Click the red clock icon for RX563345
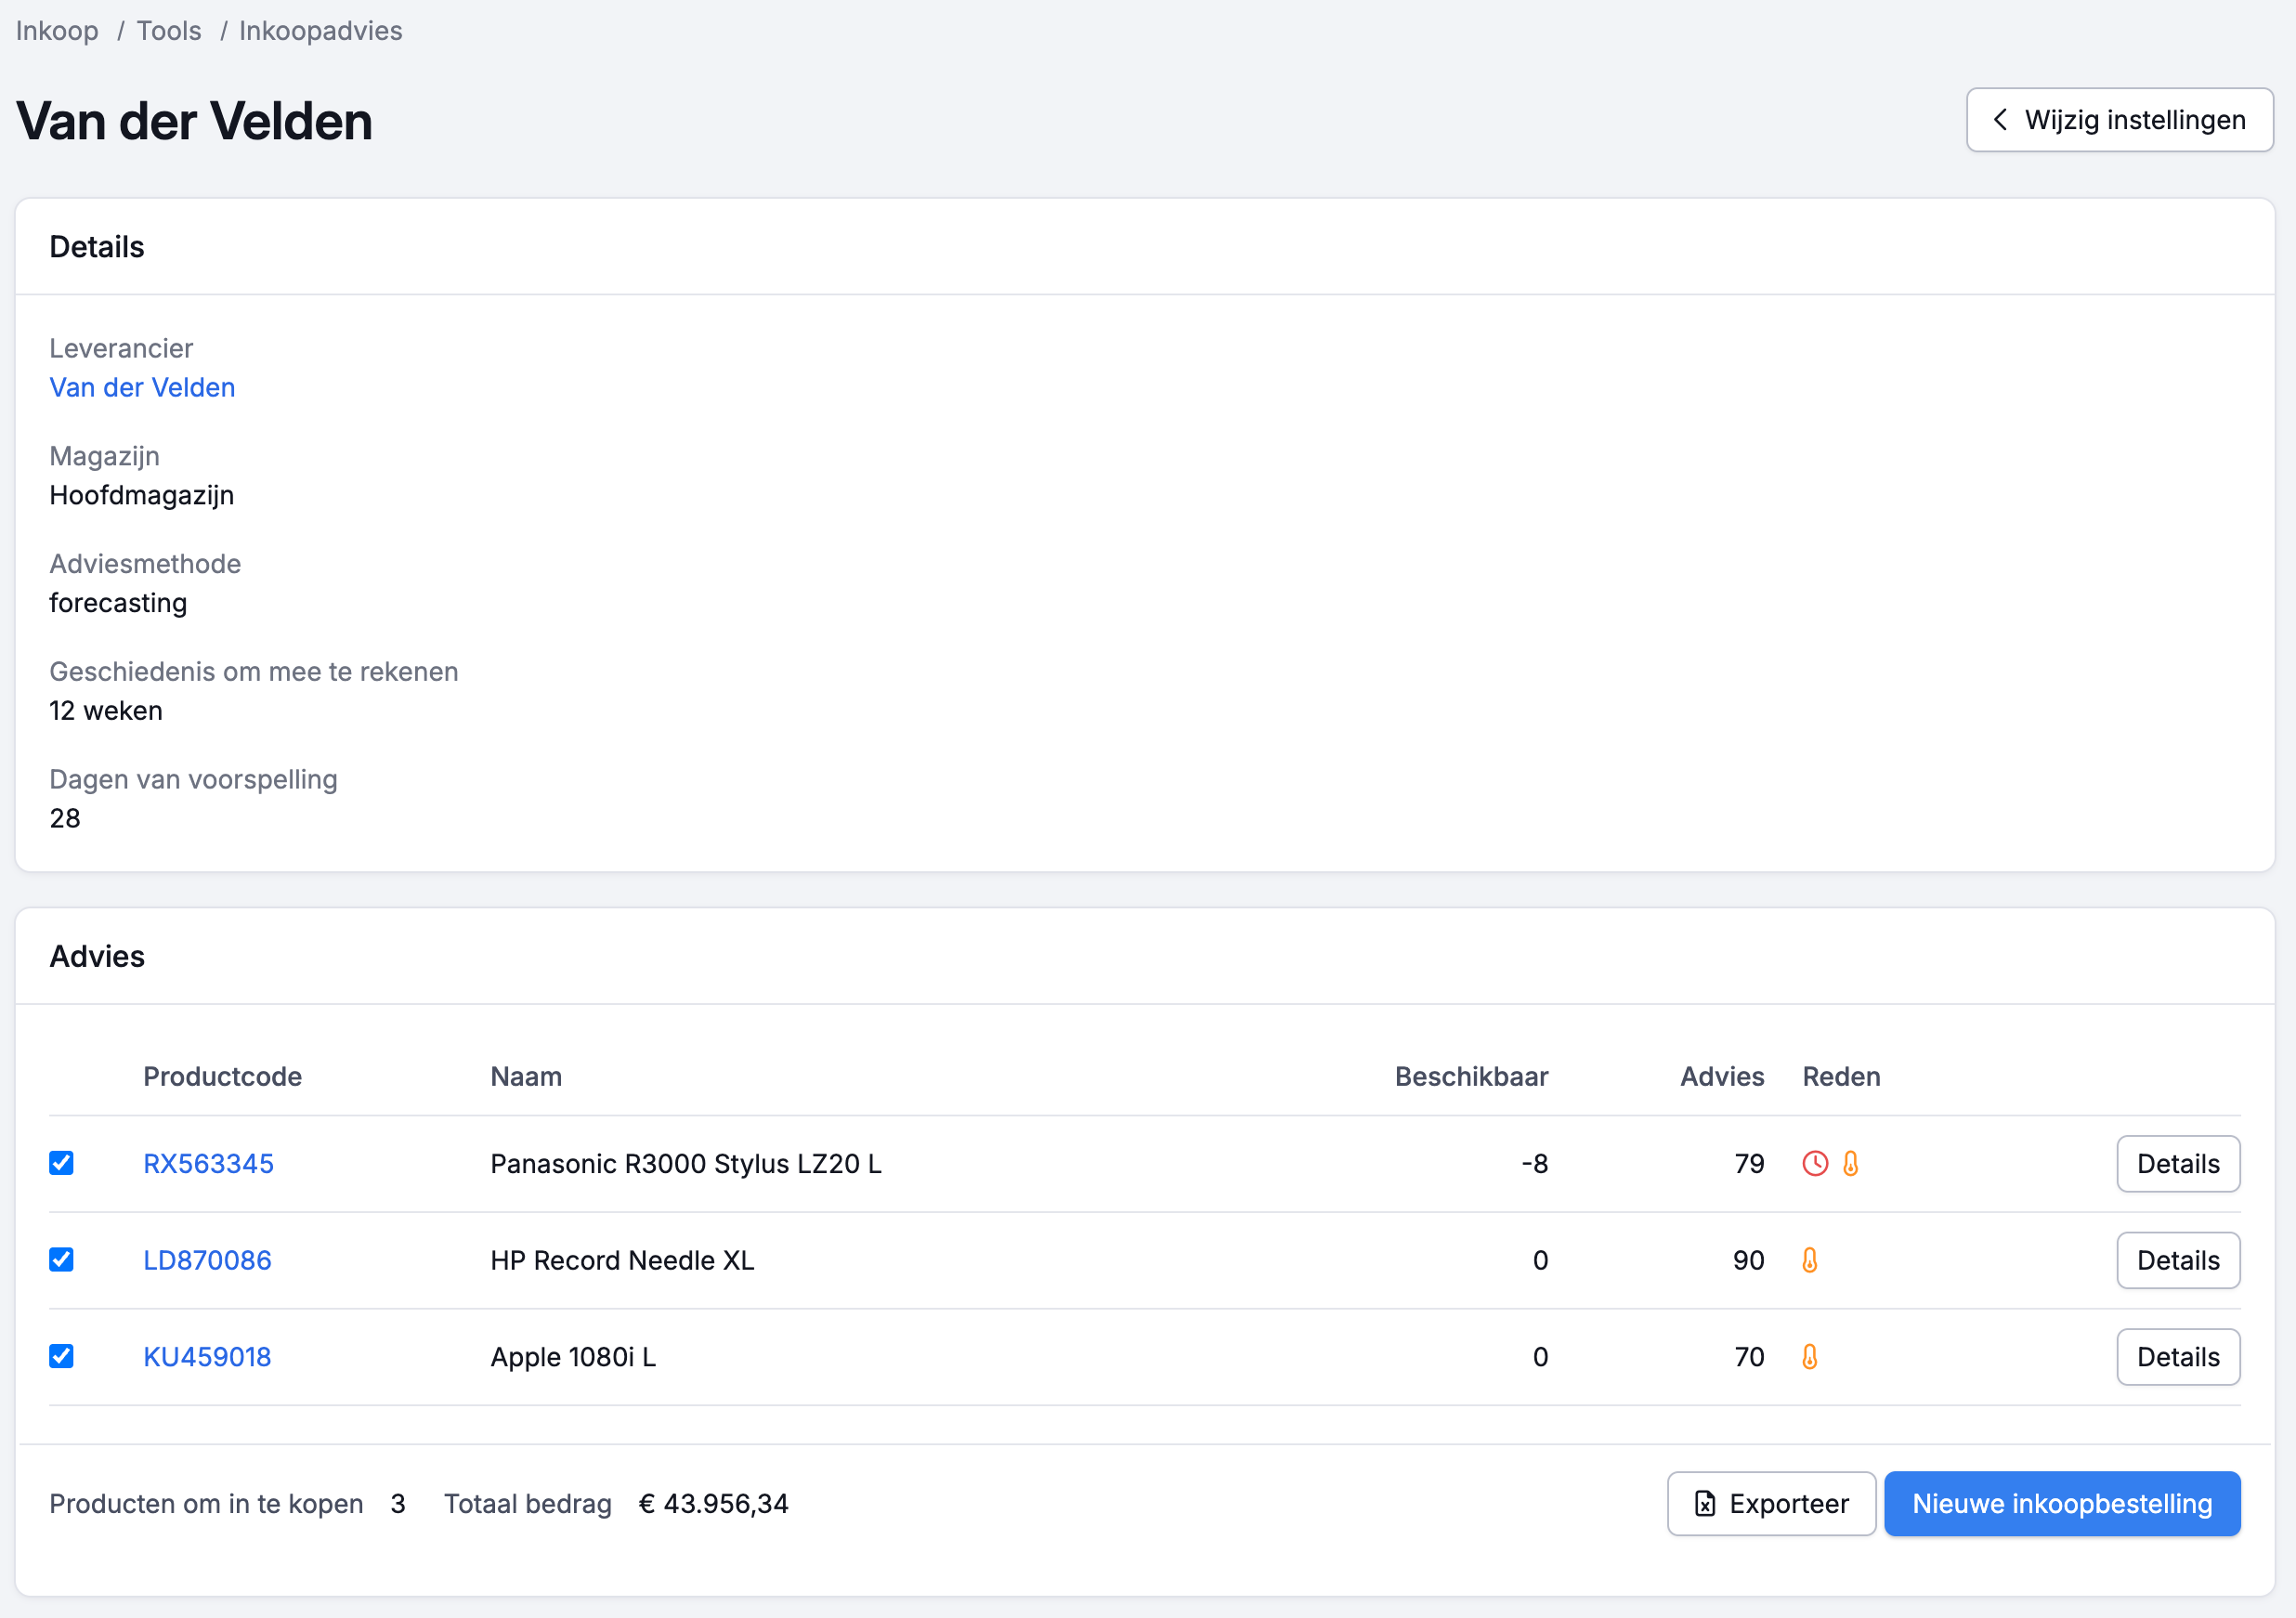This screenshot has height=1618, width=2296. (x=1815, y=1163)
